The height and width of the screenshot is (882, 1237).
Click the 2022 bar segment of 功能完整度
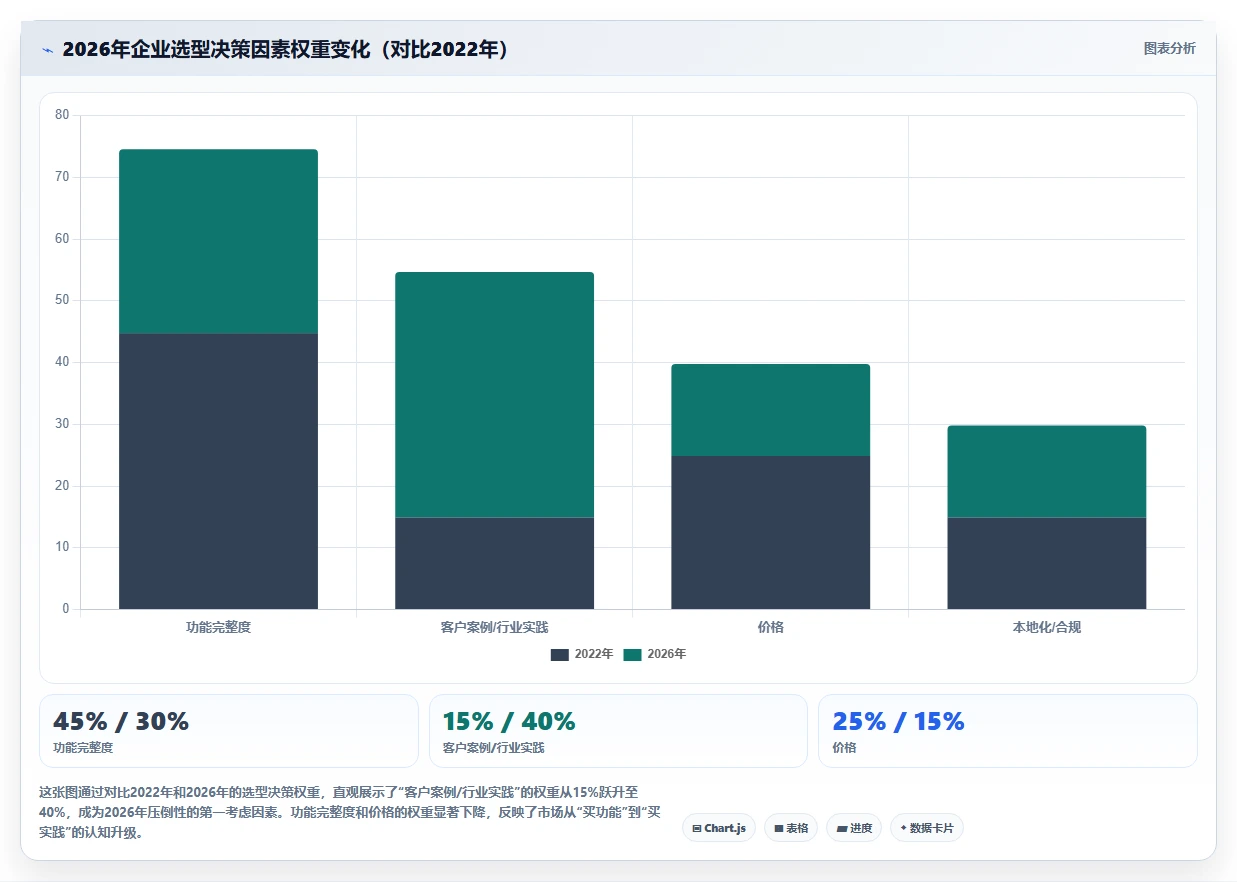(x=218, y=471)
